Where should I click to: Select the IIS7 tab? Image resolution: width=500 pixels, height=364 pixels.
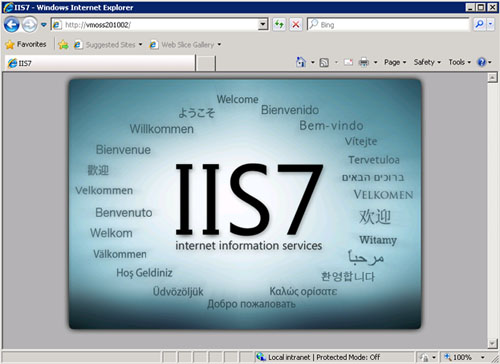tap(100, 63)
